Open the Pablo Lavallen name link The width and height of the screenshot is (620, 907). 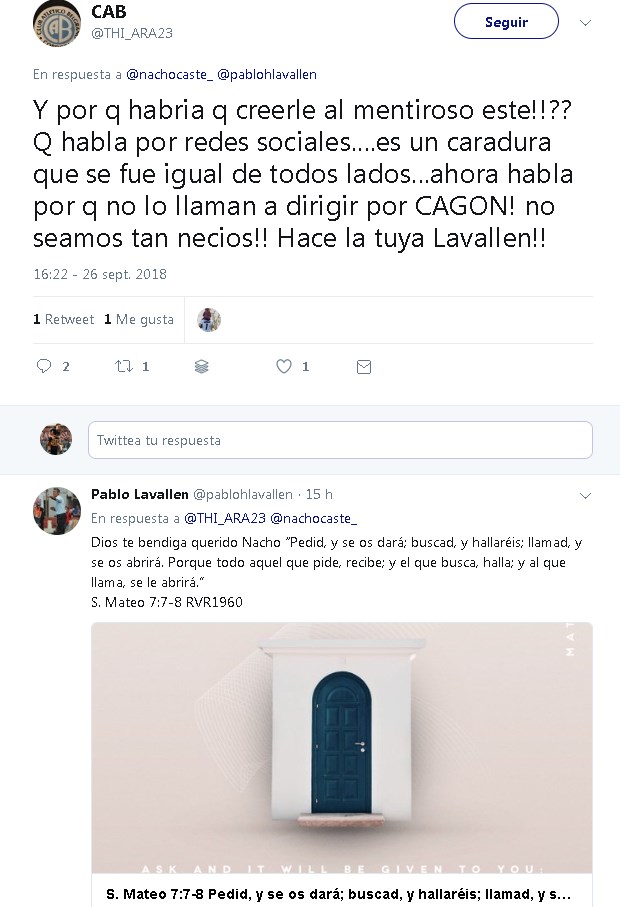click(x=139, y=495)
